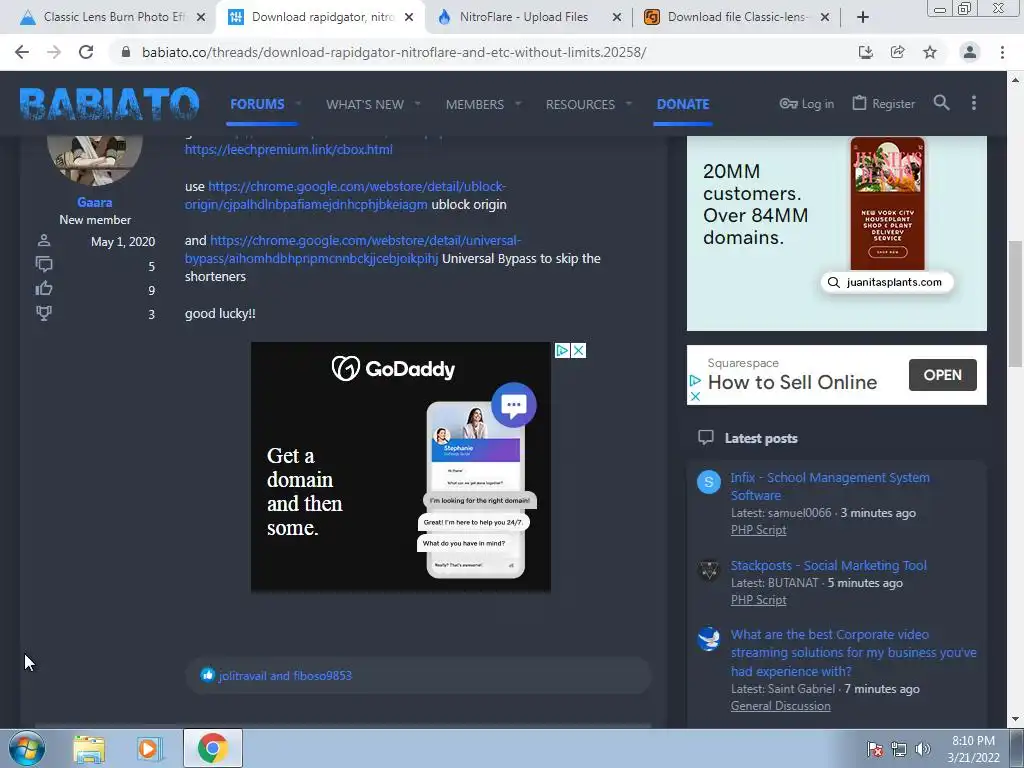
Task: Open Infix School Management System post
Action: pyautogui.click(x=830, y=486)
